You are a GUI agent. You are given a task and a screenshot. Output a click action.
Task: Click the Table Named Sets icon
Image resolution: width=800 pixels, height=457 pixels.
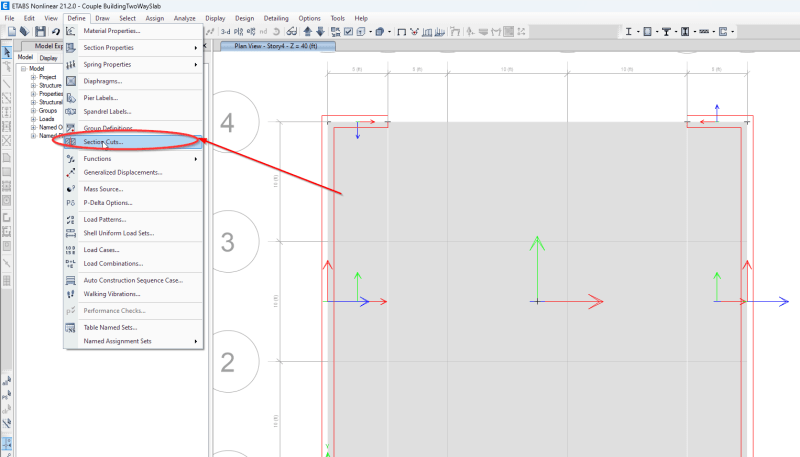[x=71, y=327]
